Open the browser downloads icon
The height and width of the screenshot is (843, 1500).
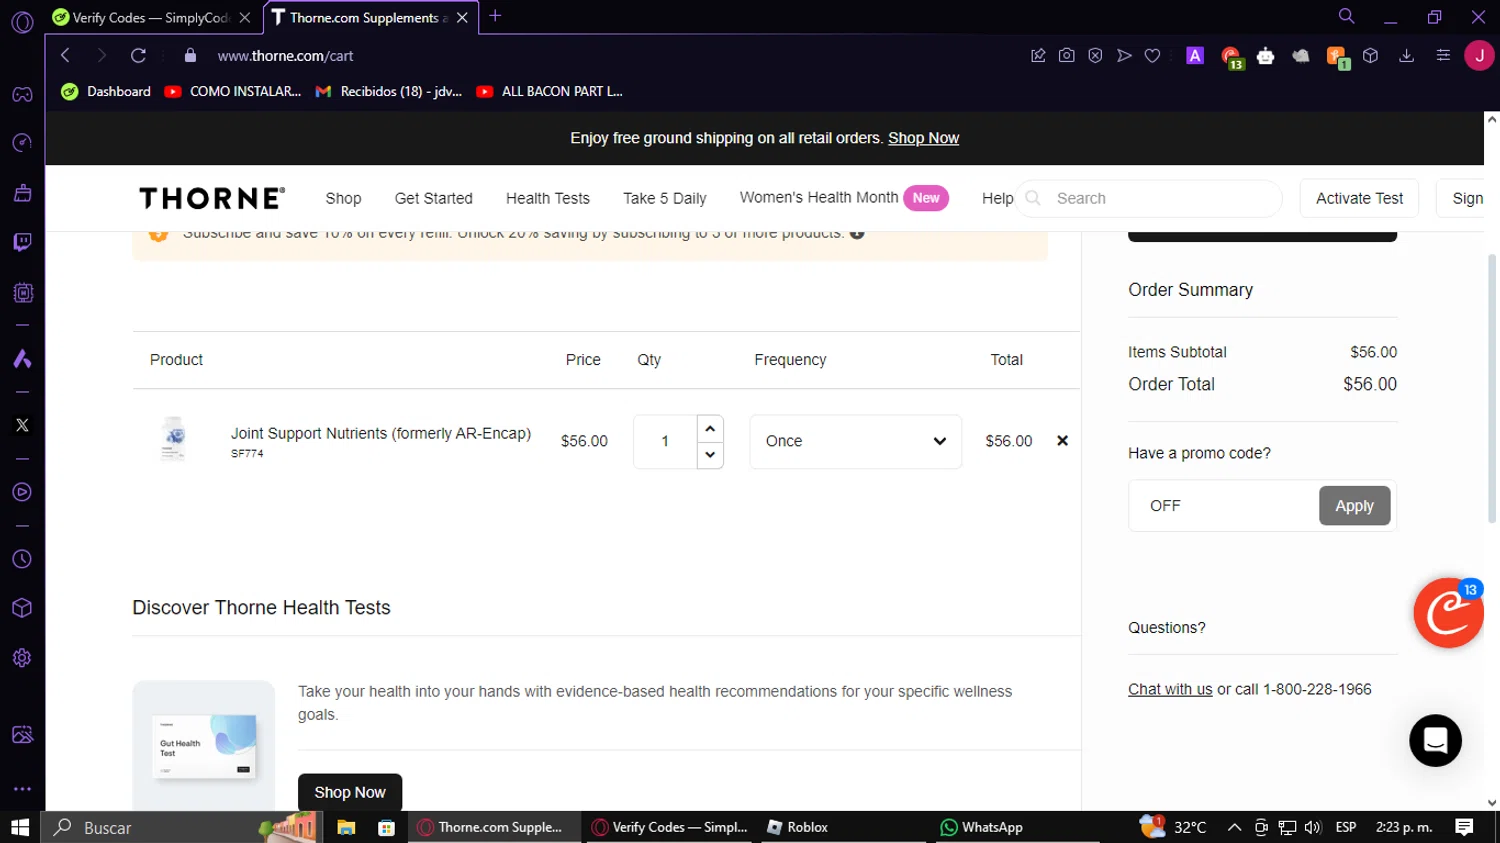pyautogui.click(x=1406, y=56)
